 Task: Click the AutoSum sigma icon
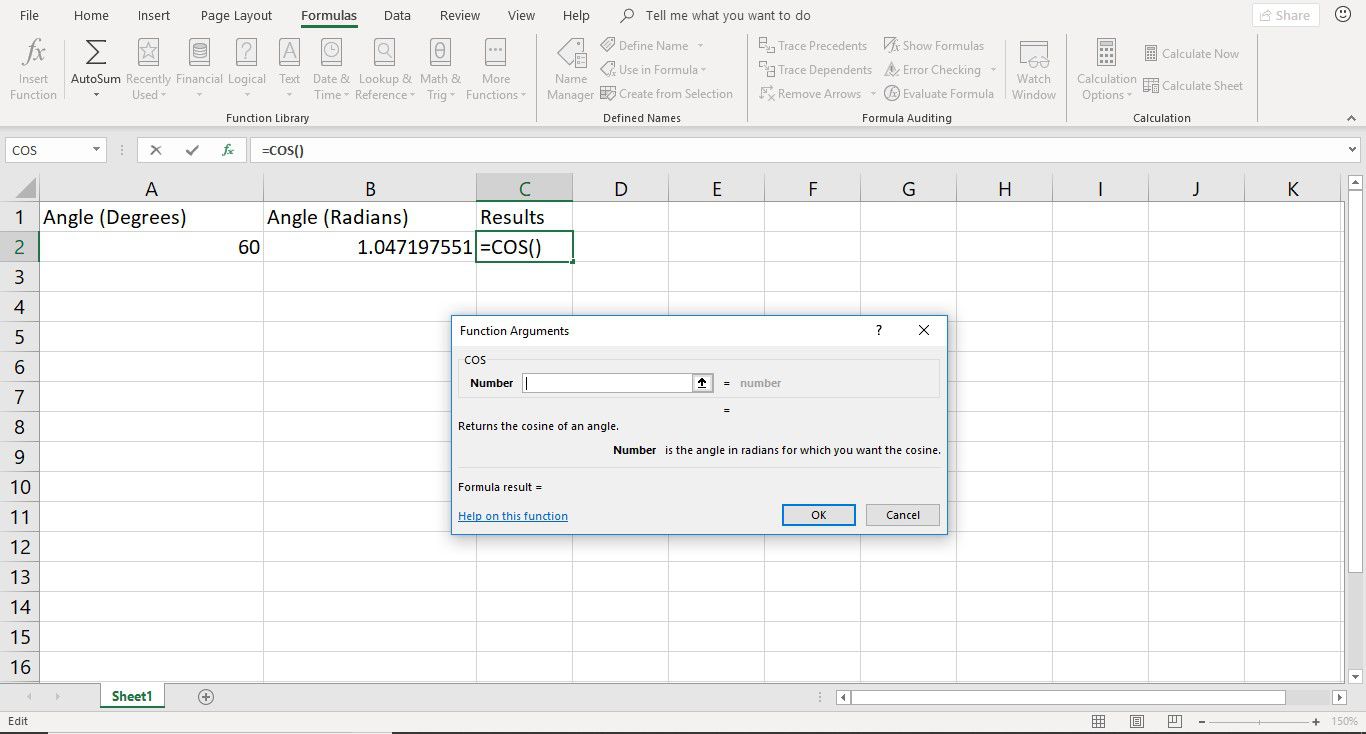click(96, 52)
